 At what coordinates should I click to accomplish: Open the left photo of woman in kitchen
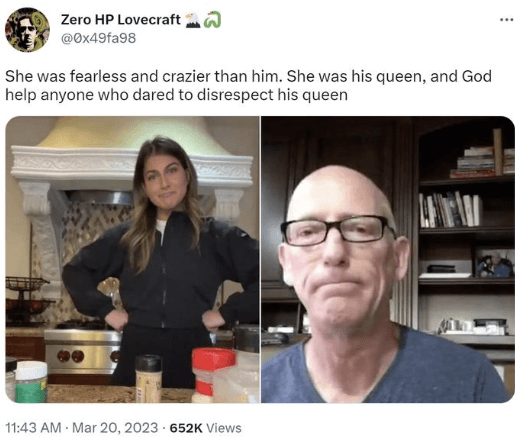pyautogui.click(x=133, y=259)
